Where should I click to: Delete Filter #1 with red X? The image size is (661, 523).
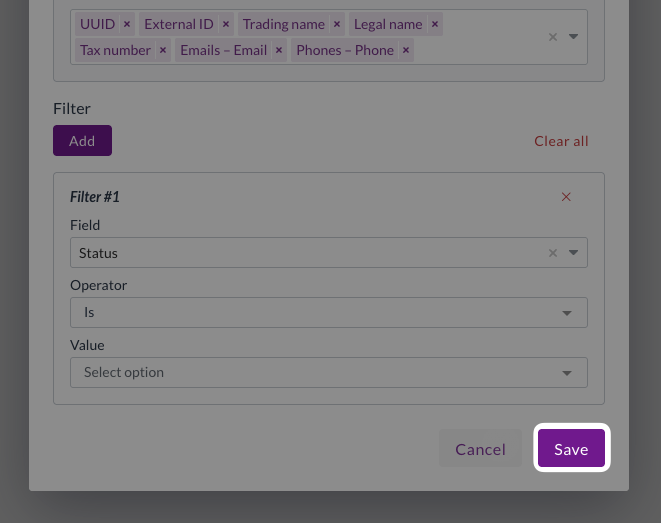tap(566, 197)
